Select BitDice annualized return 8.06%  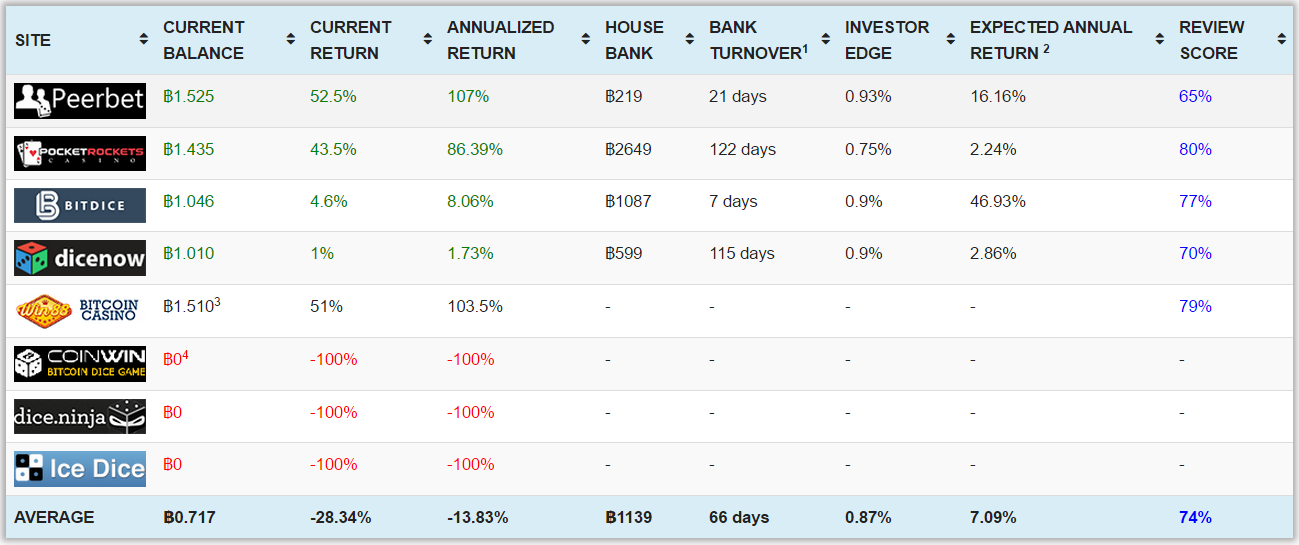470,202
